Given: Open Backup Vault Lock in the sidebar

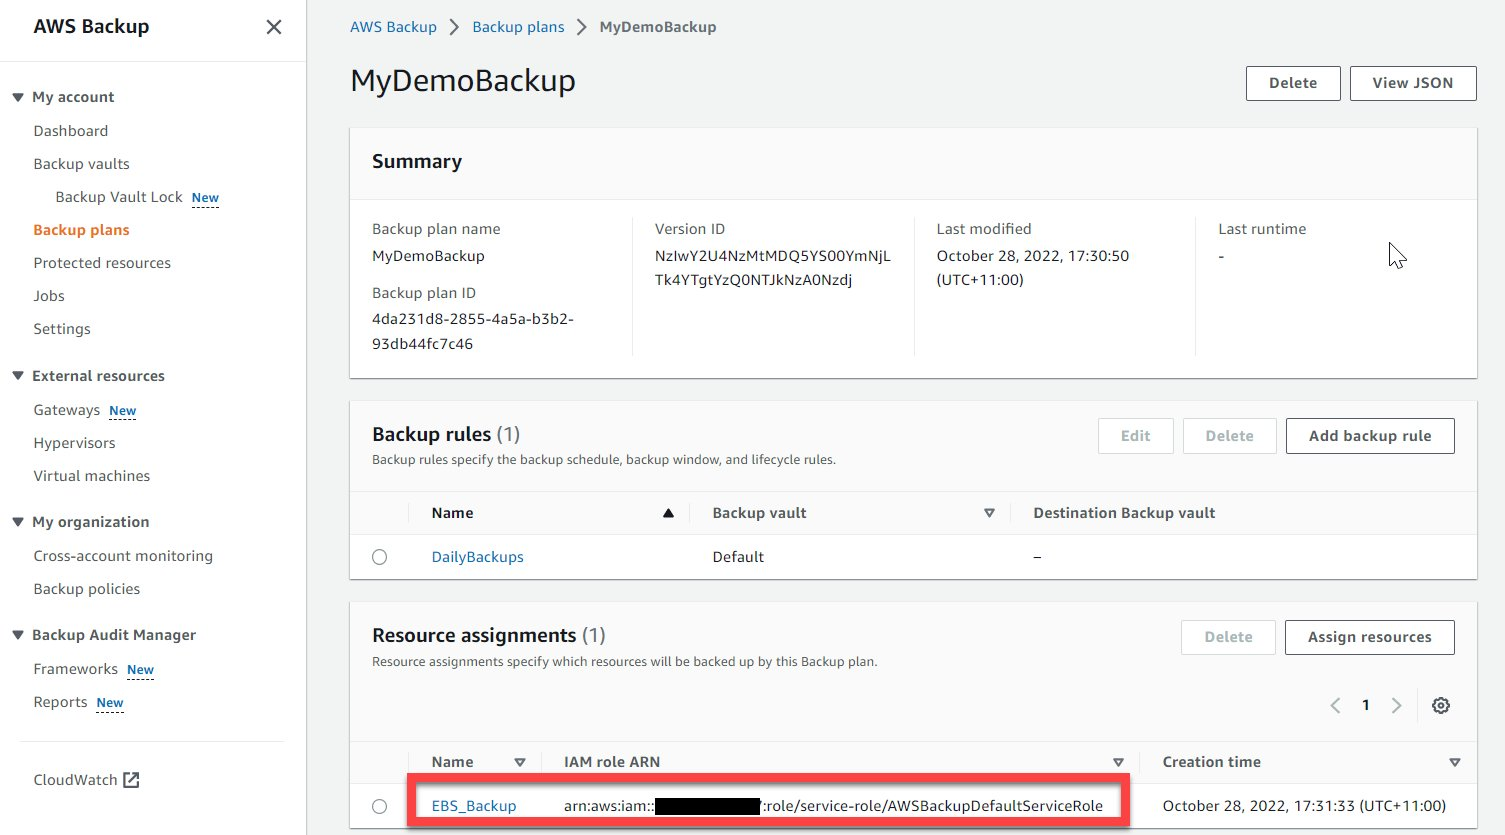Looking at the screenshot, I should coord(119,197).
